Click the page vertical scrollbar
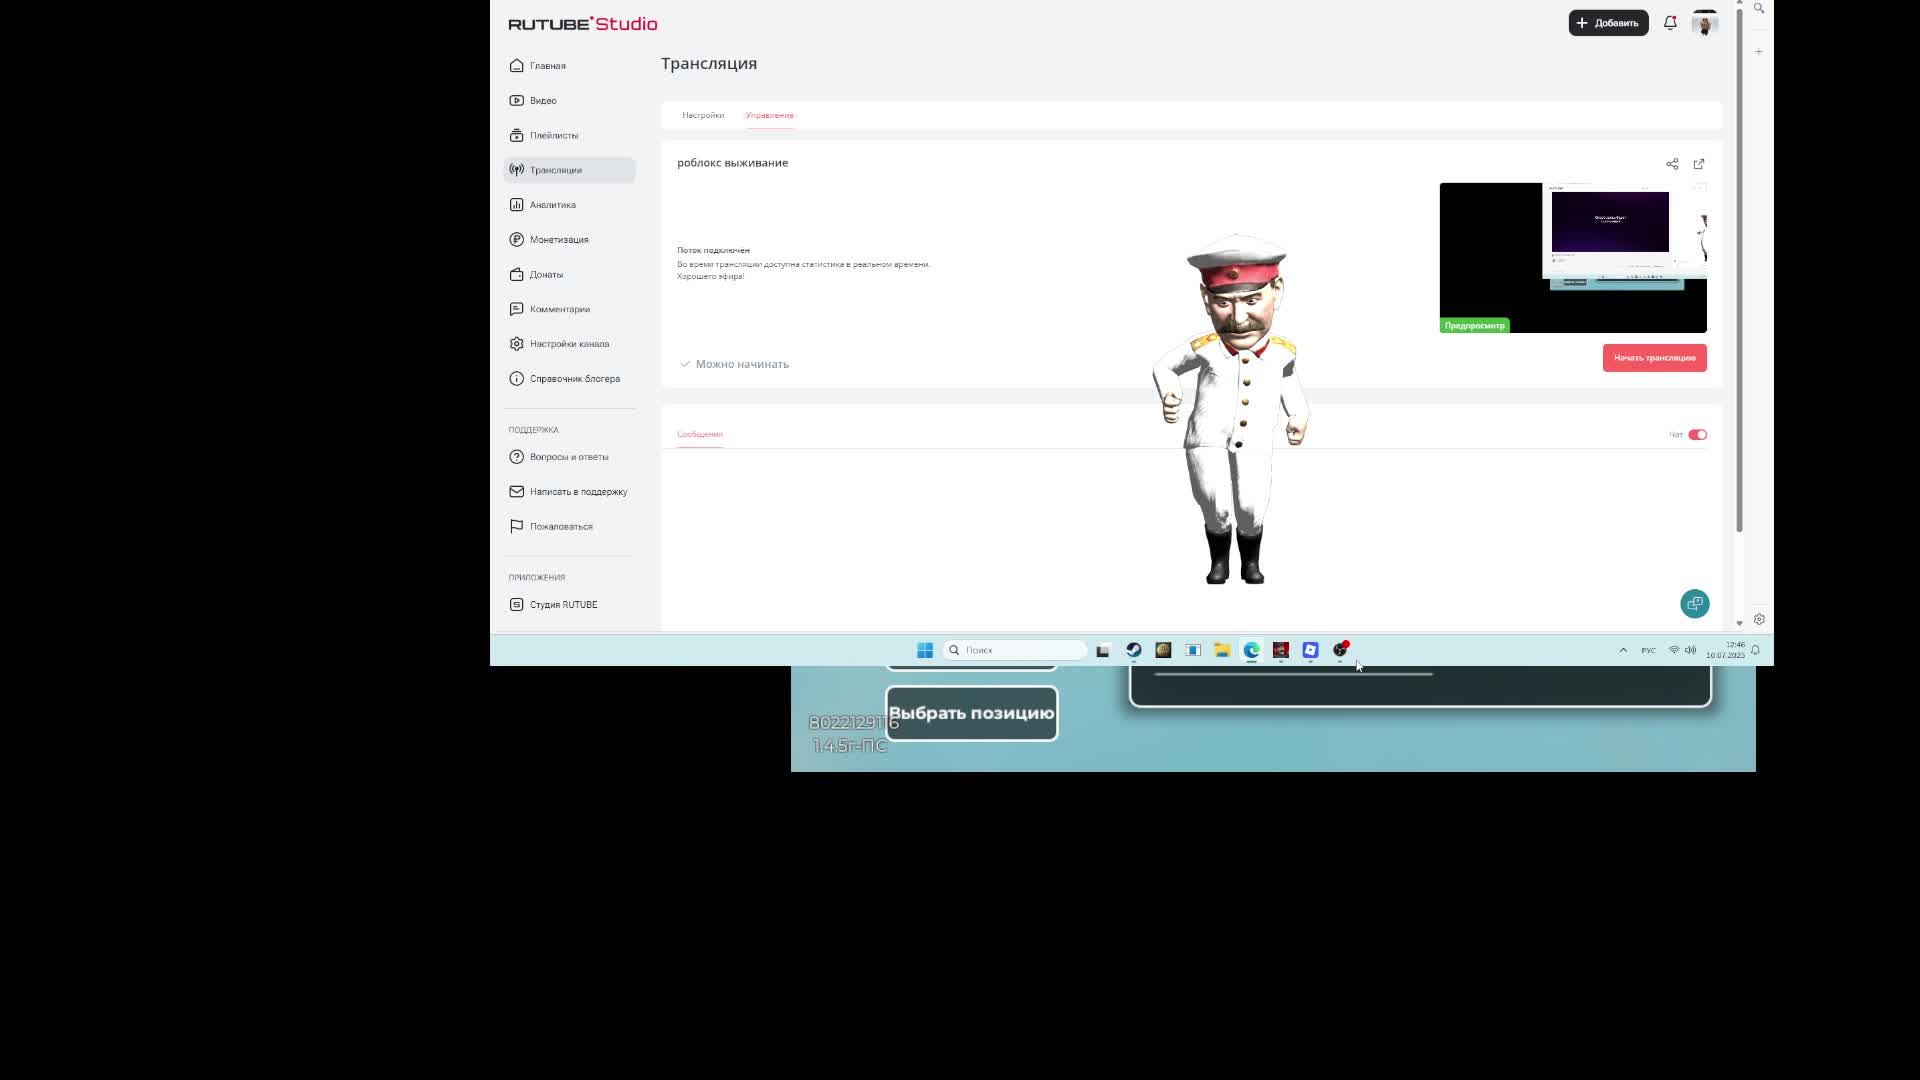The image size is (1920, 1080). click(1739, 270)
